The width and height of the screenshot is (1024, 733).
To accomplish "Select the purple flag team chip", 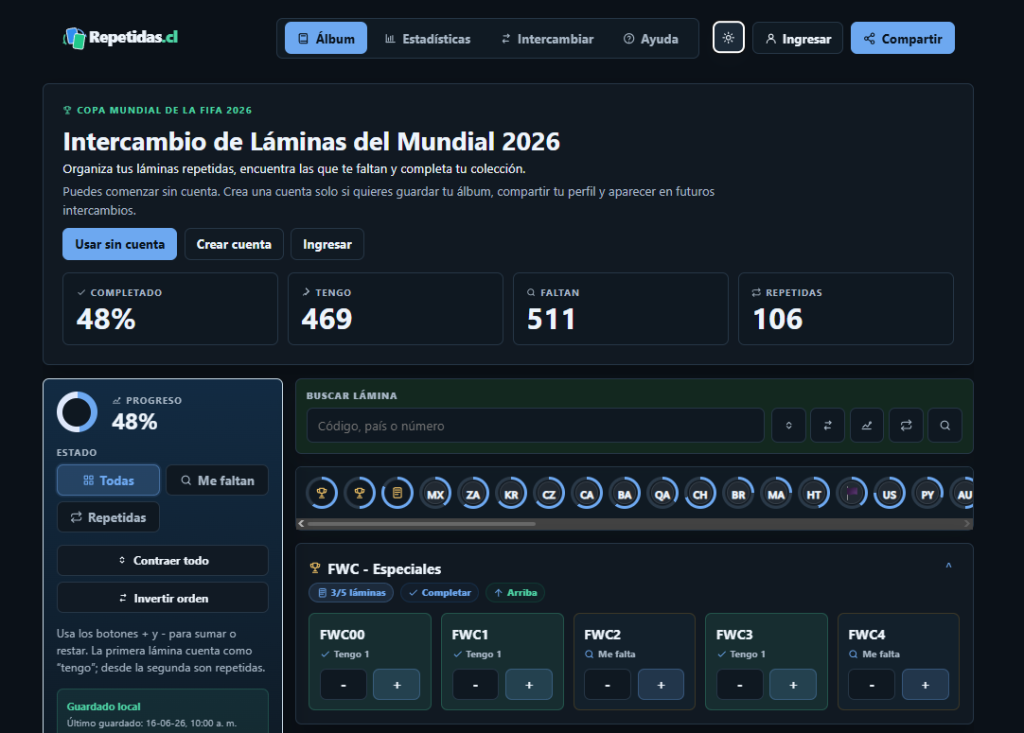I will coord(852,493).
